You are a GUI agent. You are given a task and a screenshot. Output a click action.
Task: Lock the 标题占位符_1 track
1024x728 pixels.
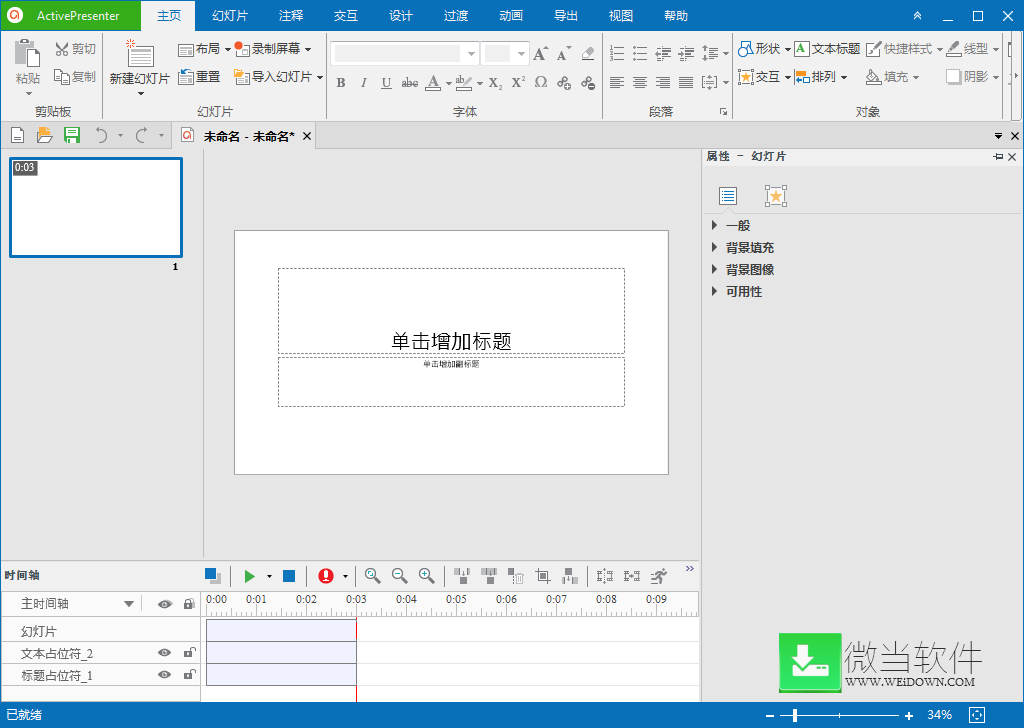pos(189,674)
